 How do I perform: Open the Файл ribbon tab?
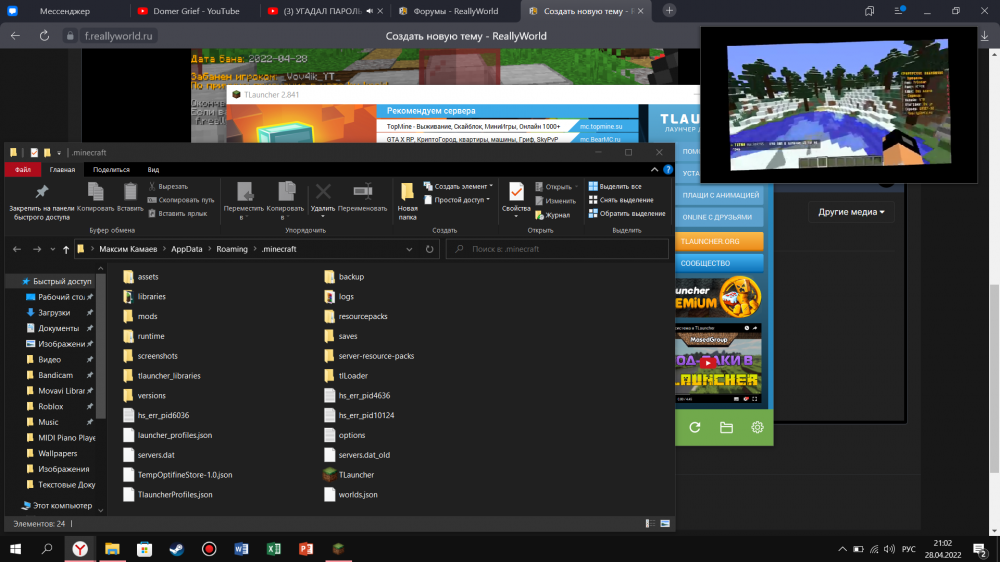[x=22, y=170]
